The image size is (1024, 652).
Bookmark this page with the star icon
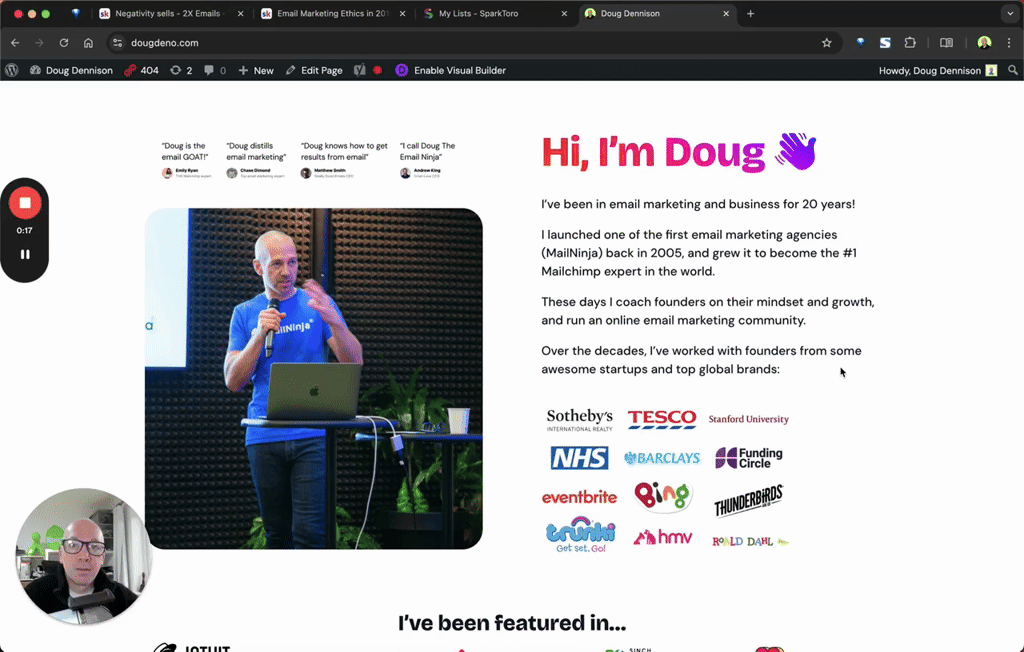click(827, 42)
